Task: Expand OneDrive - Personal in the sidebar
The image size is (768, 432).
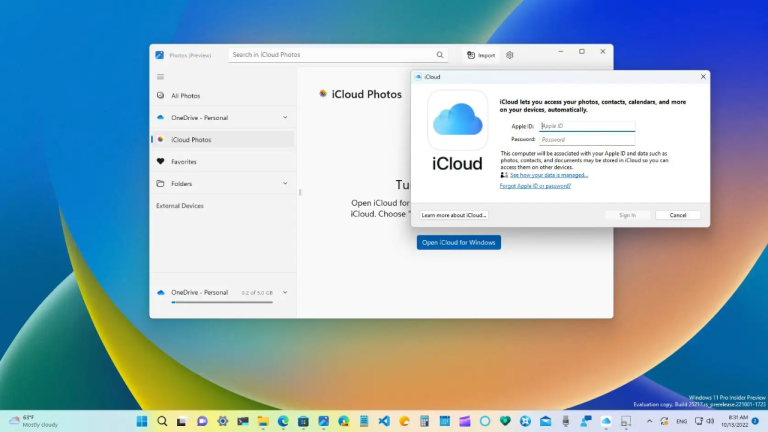Action: click(x=285, y=118)
